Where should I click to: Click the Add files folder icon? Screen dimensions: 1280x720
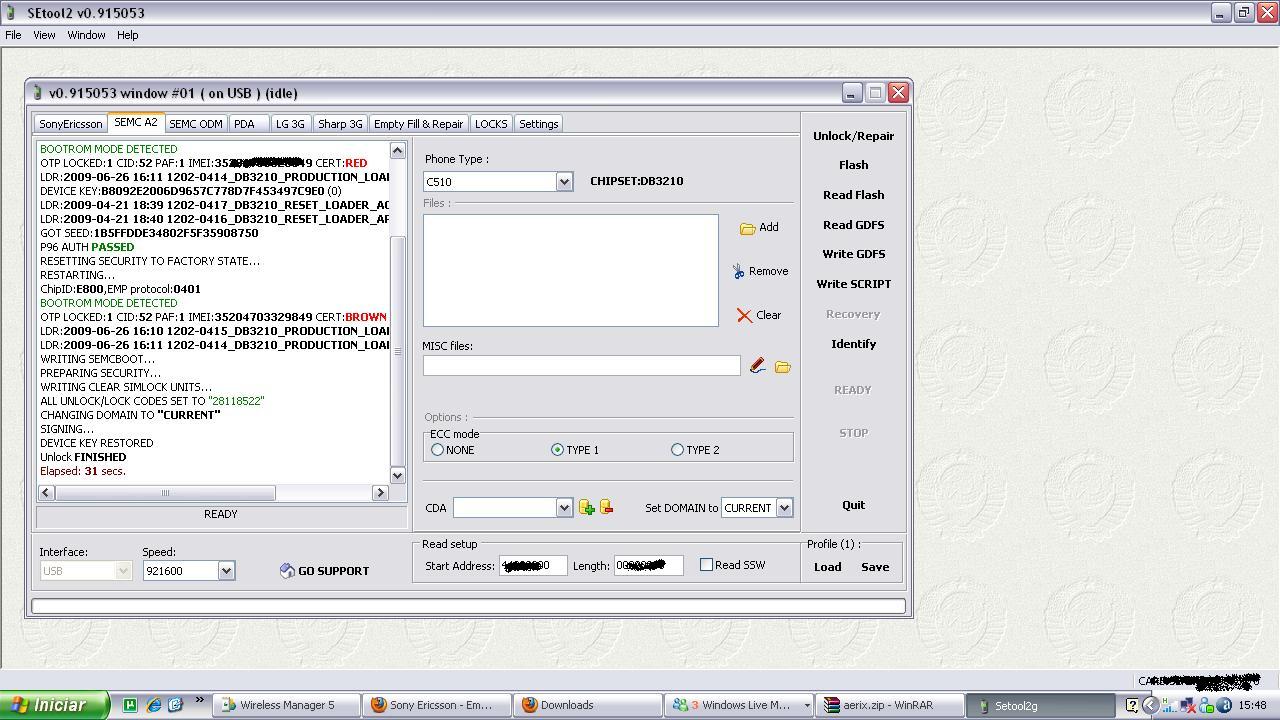[x=747, y=228]
